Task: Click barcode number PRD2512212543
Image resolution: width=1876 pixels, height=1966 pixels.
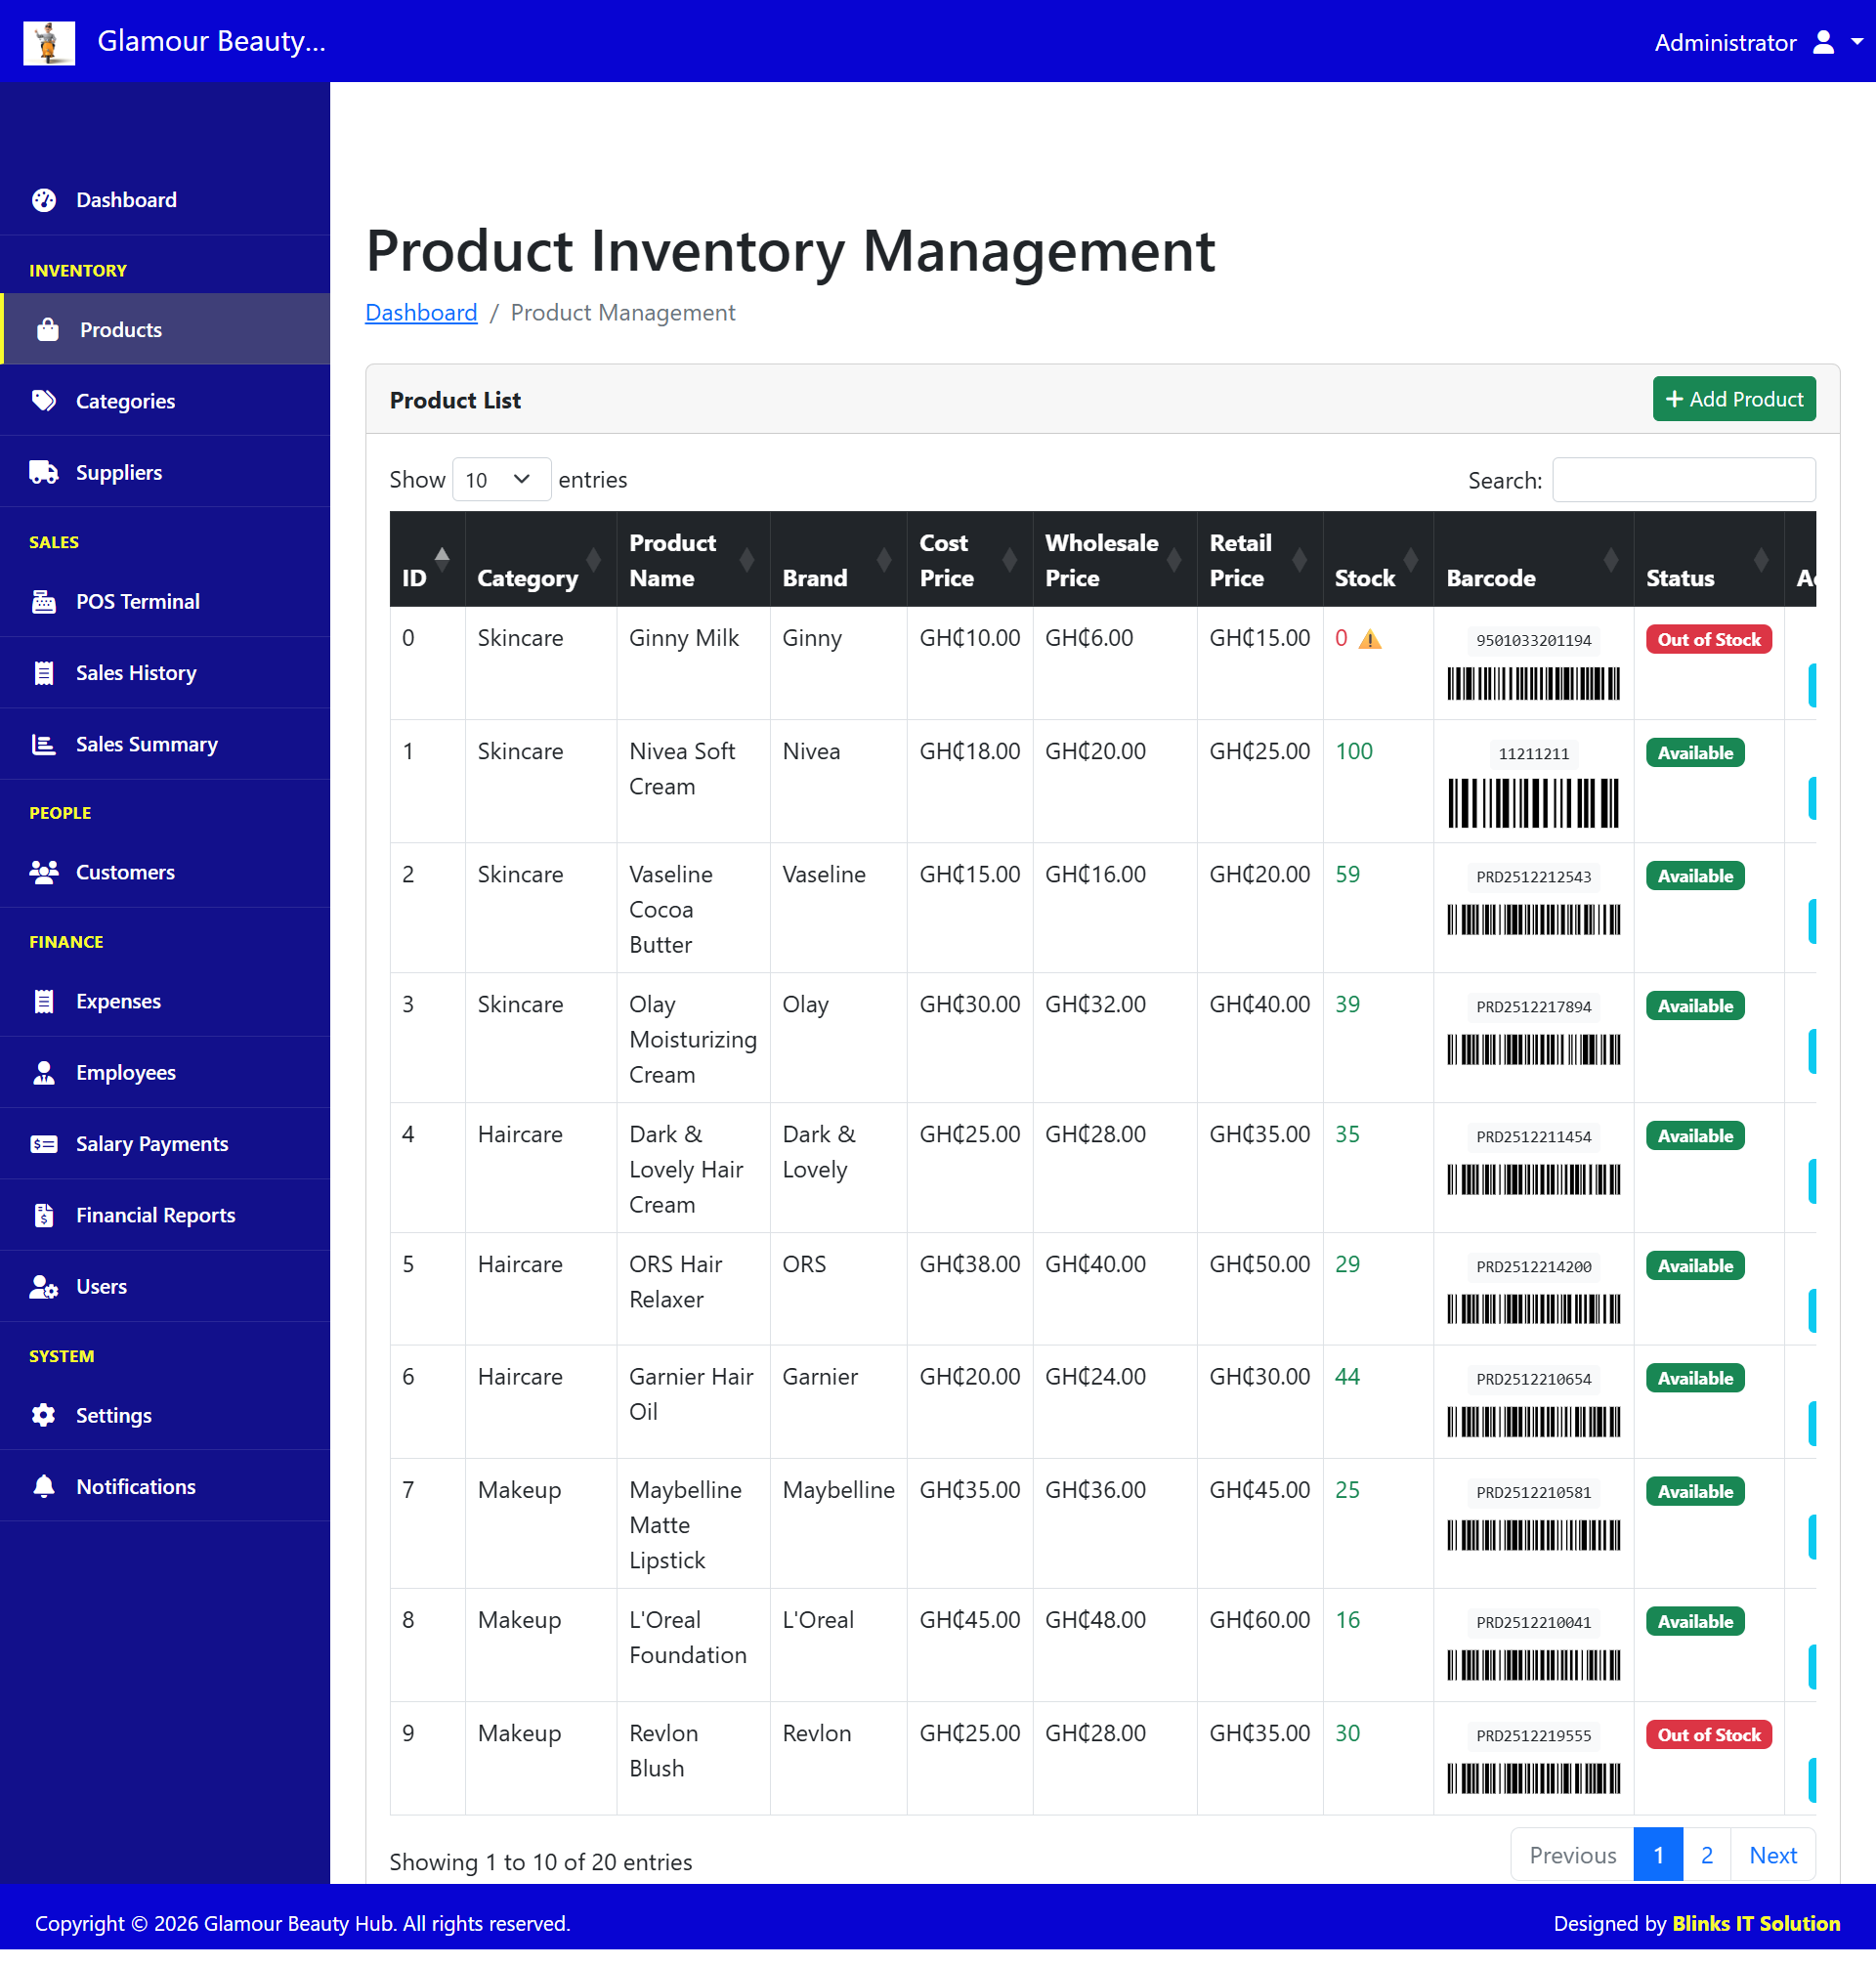Action: point(1533,877)
